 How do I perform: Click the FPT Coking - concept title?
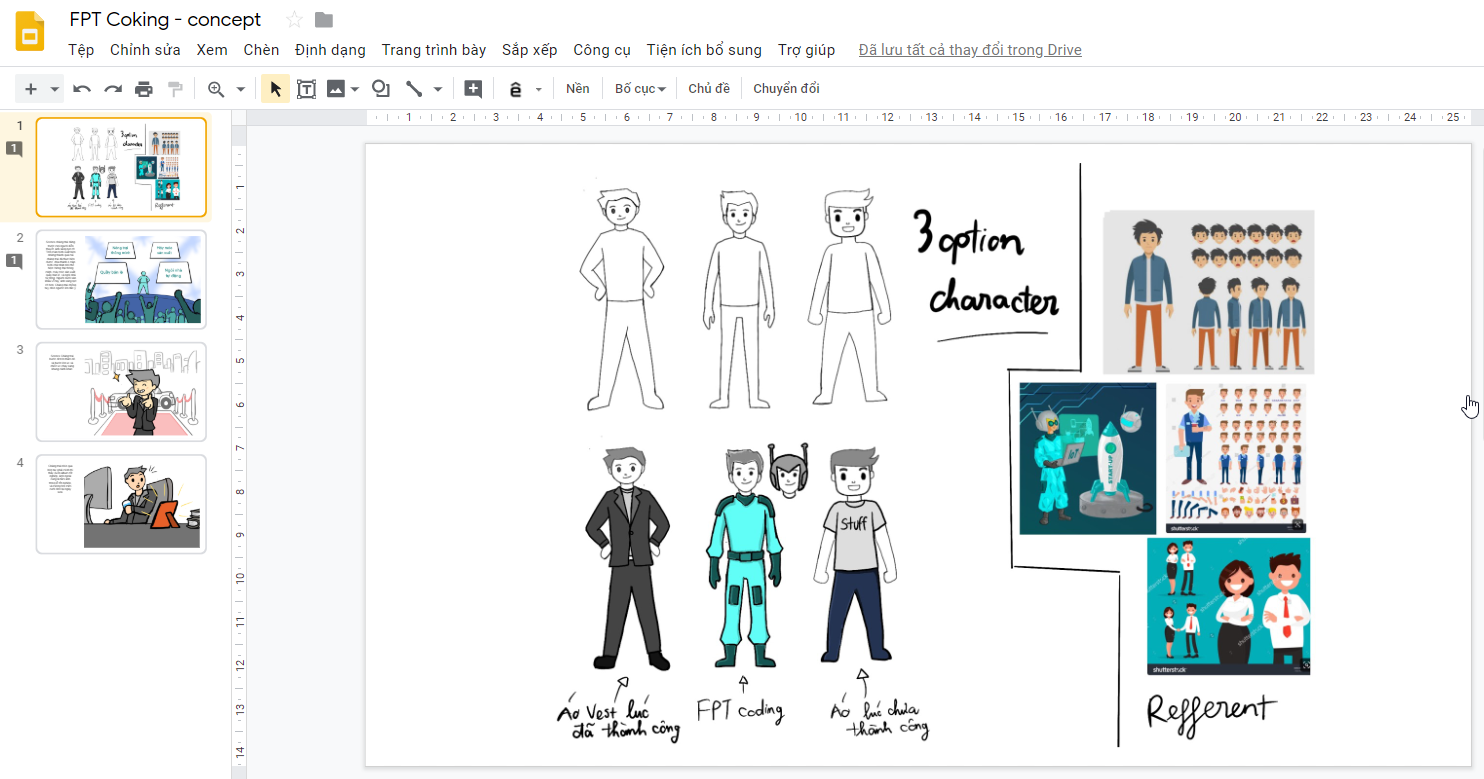(165, 20)
